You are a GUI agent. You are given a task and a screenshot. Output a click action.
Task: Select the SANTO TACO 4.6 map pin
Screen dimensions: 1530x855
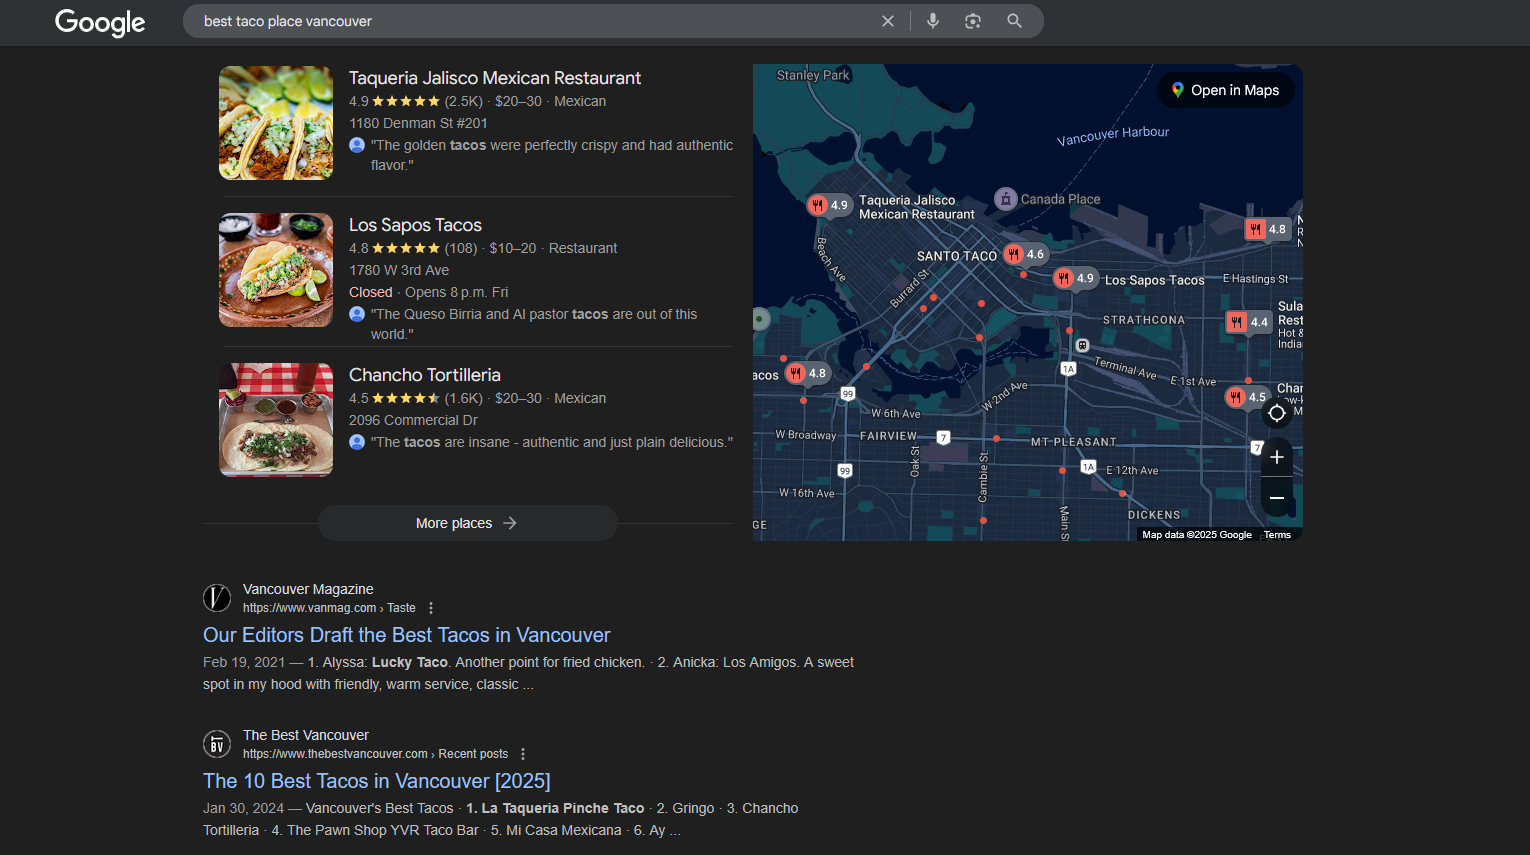(1025, 254)
